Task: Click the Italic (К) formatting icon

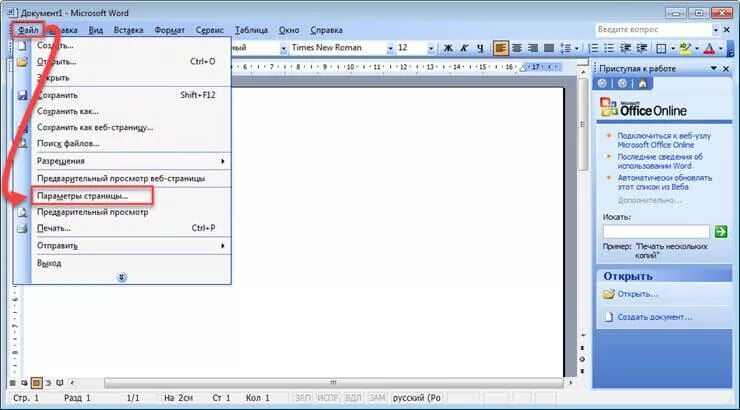Action: click(464, 48)
